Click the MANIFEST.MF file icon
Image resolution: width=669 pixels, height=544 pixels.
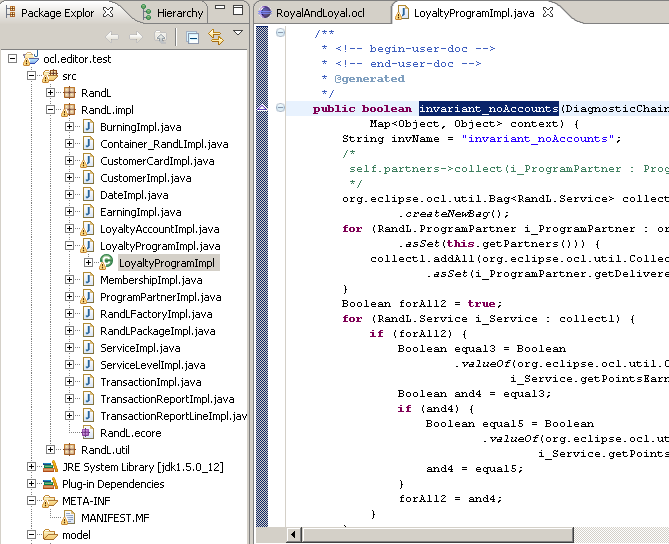click(68, 518)
